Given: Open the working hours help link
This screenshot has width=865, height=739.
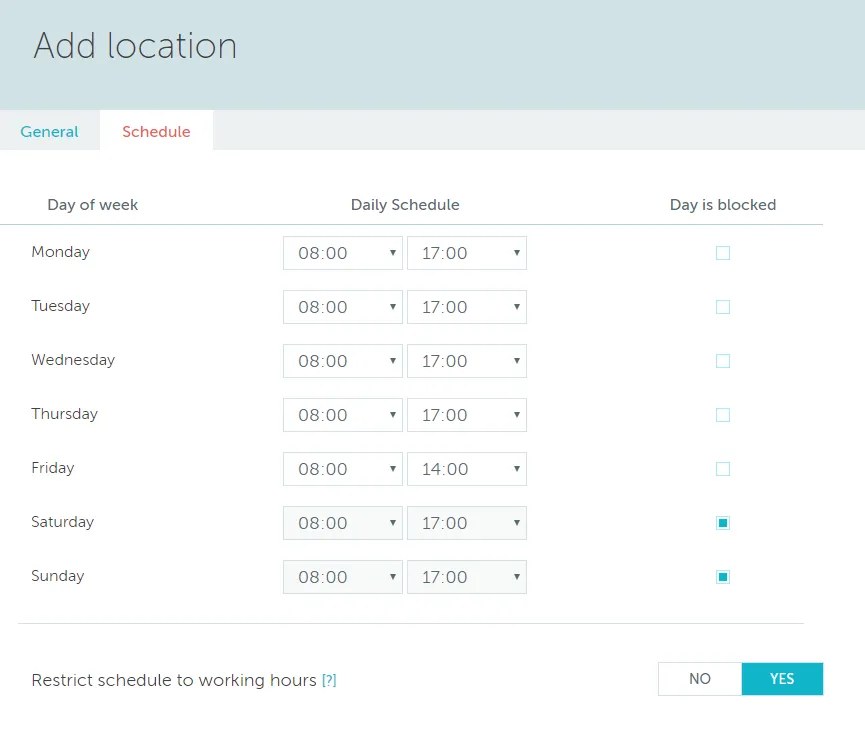Looking at the screenshot, I should pyautogui.click(x=328, y=680).
